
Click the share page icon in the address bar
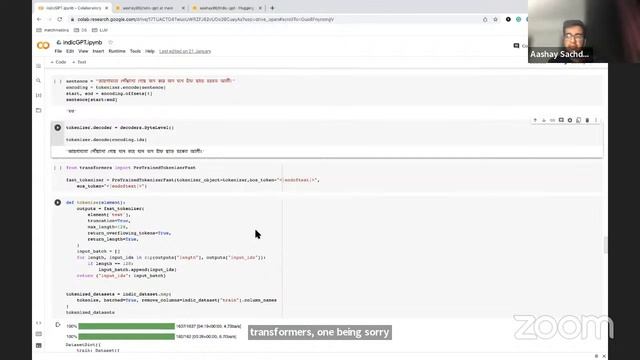[485, 19]
